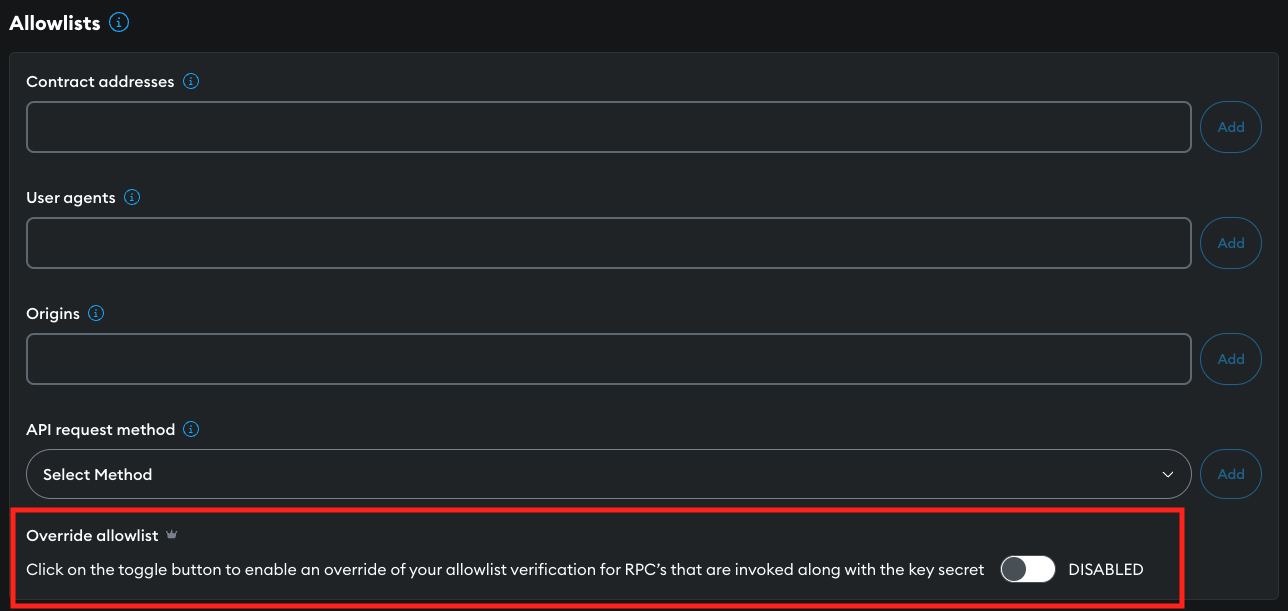Image resolution: width=1288 pixels, height=611 pixels.
Task: Click the DISABLED status label
Action: coord(1105,569)
